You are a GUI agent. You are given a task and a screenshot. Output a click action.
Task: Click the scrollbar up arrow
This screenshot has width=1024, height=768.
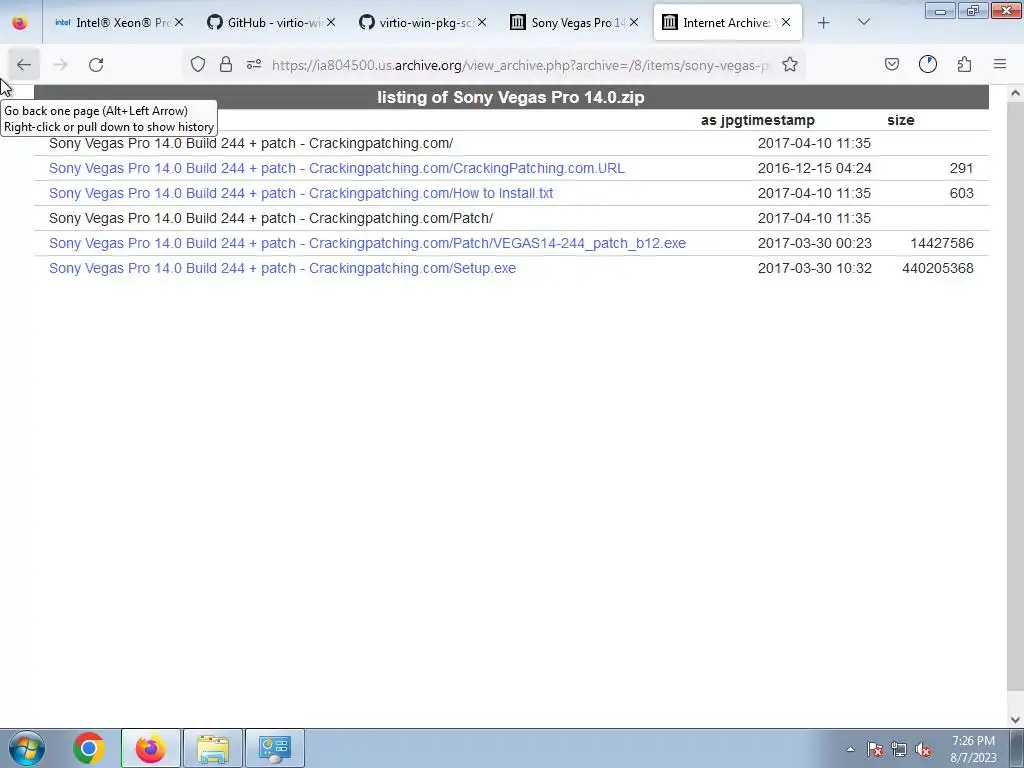click(x=1015, y=93)
